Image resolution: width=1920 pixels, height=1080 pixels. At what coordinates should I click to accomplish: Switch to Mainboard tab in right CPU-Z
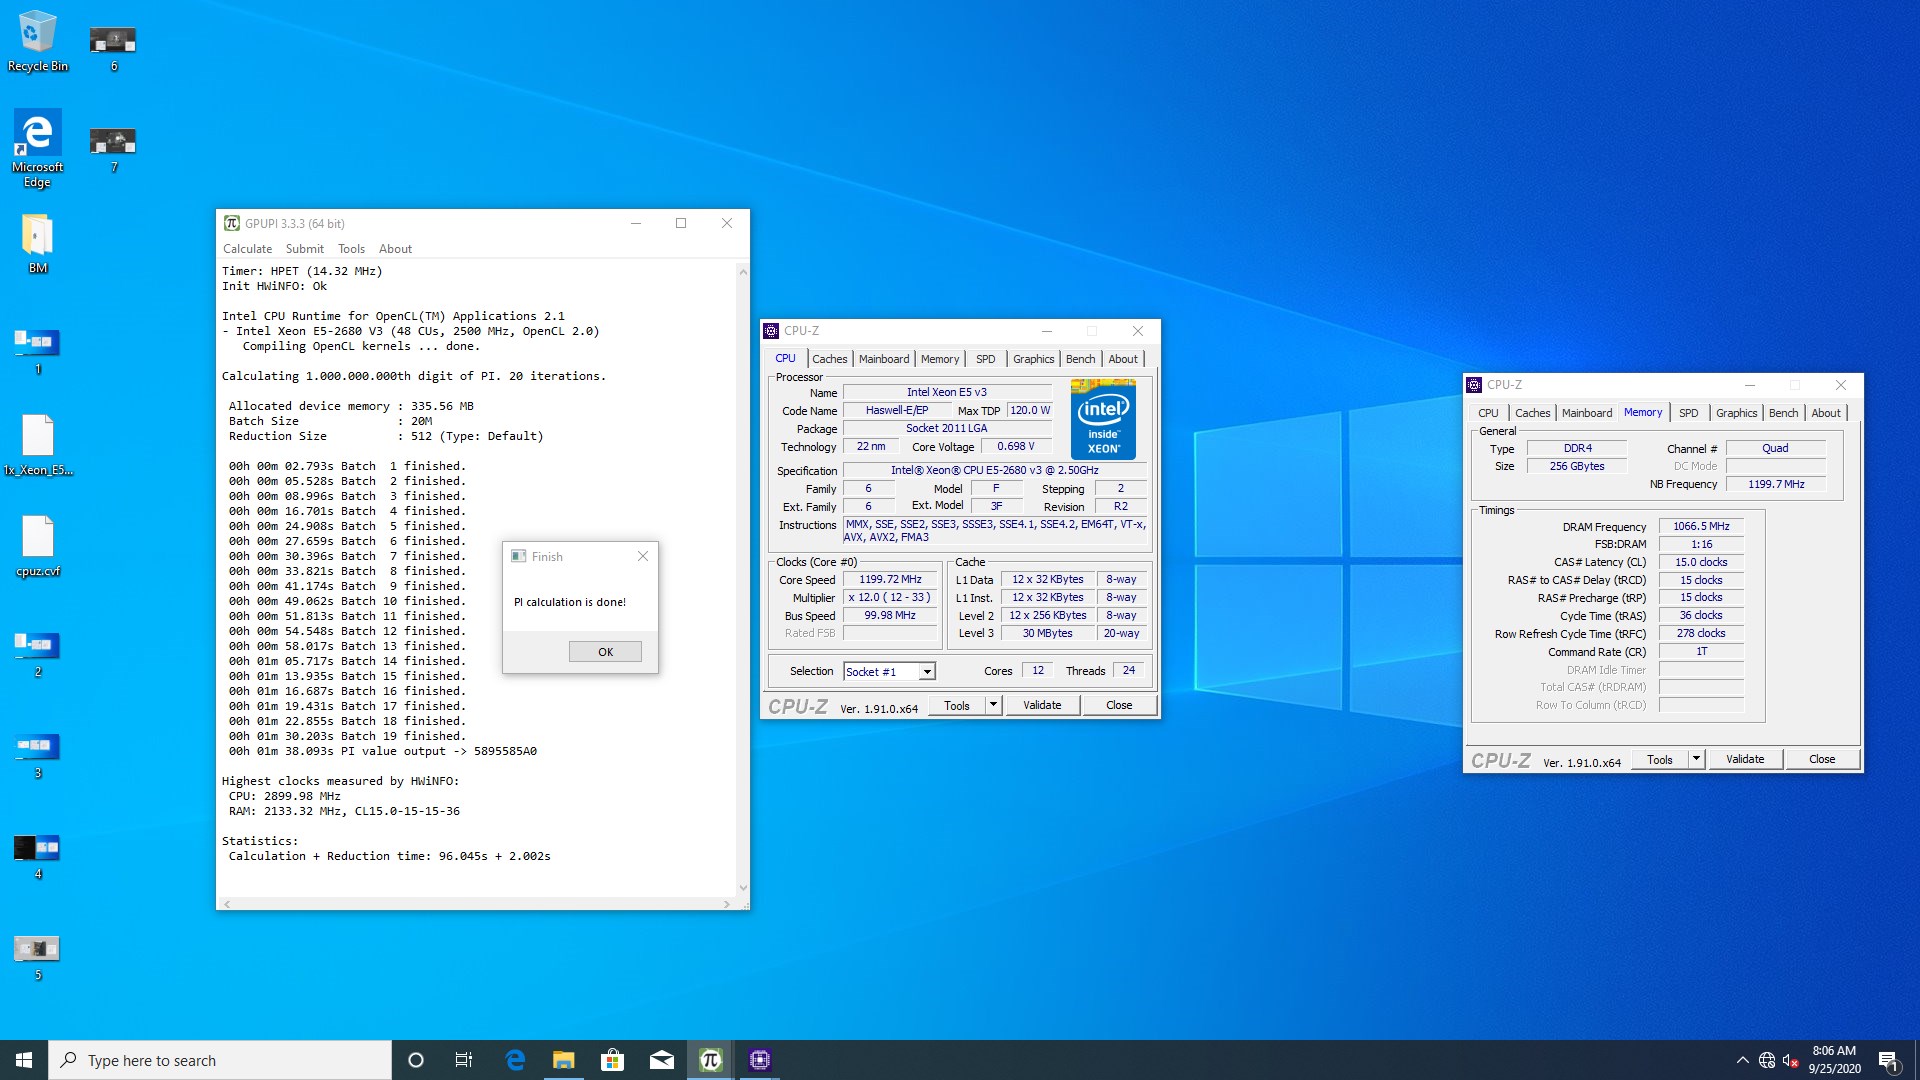[1587, 413]
